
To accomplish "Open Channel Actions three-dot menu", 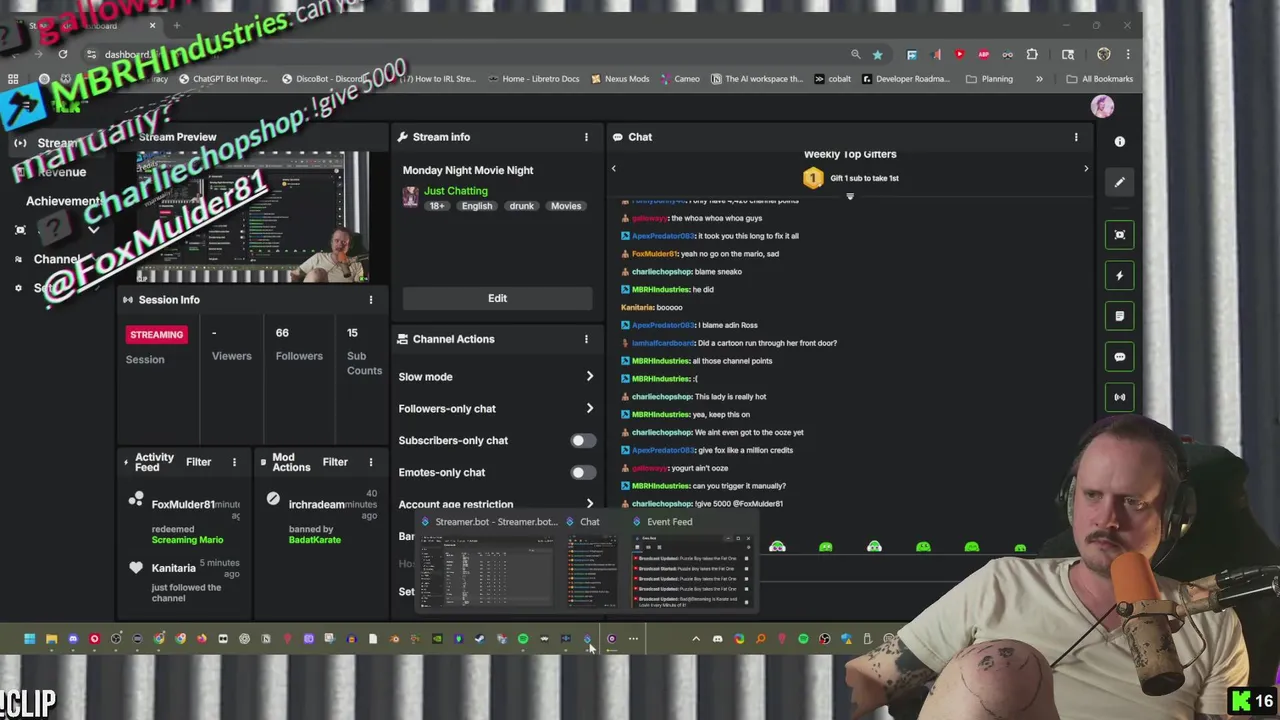I will [x=587, y=339].
